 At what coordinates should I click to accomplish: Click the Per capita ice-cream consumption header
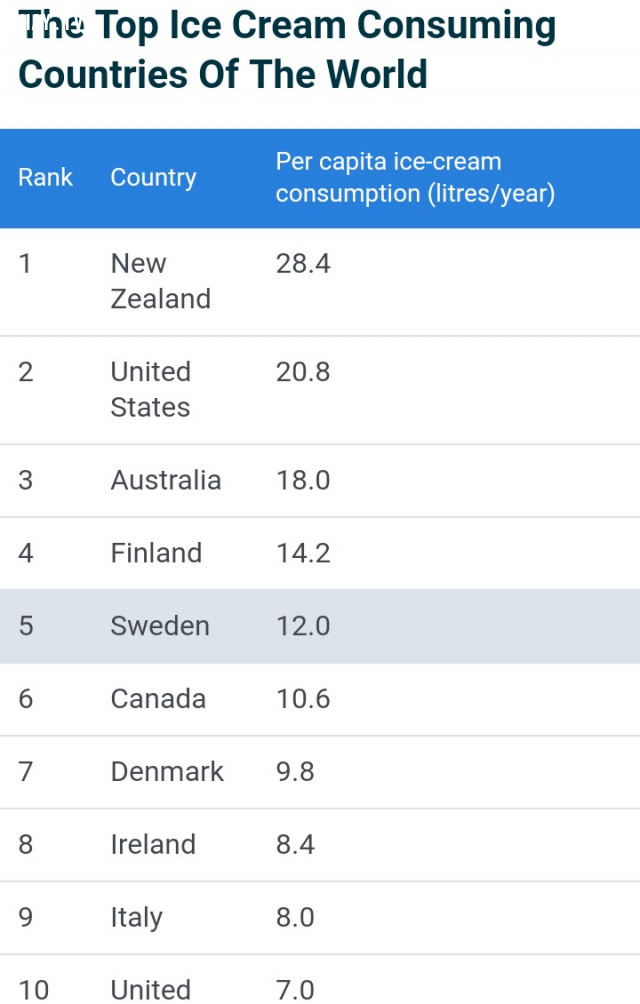tap(415, 177)
